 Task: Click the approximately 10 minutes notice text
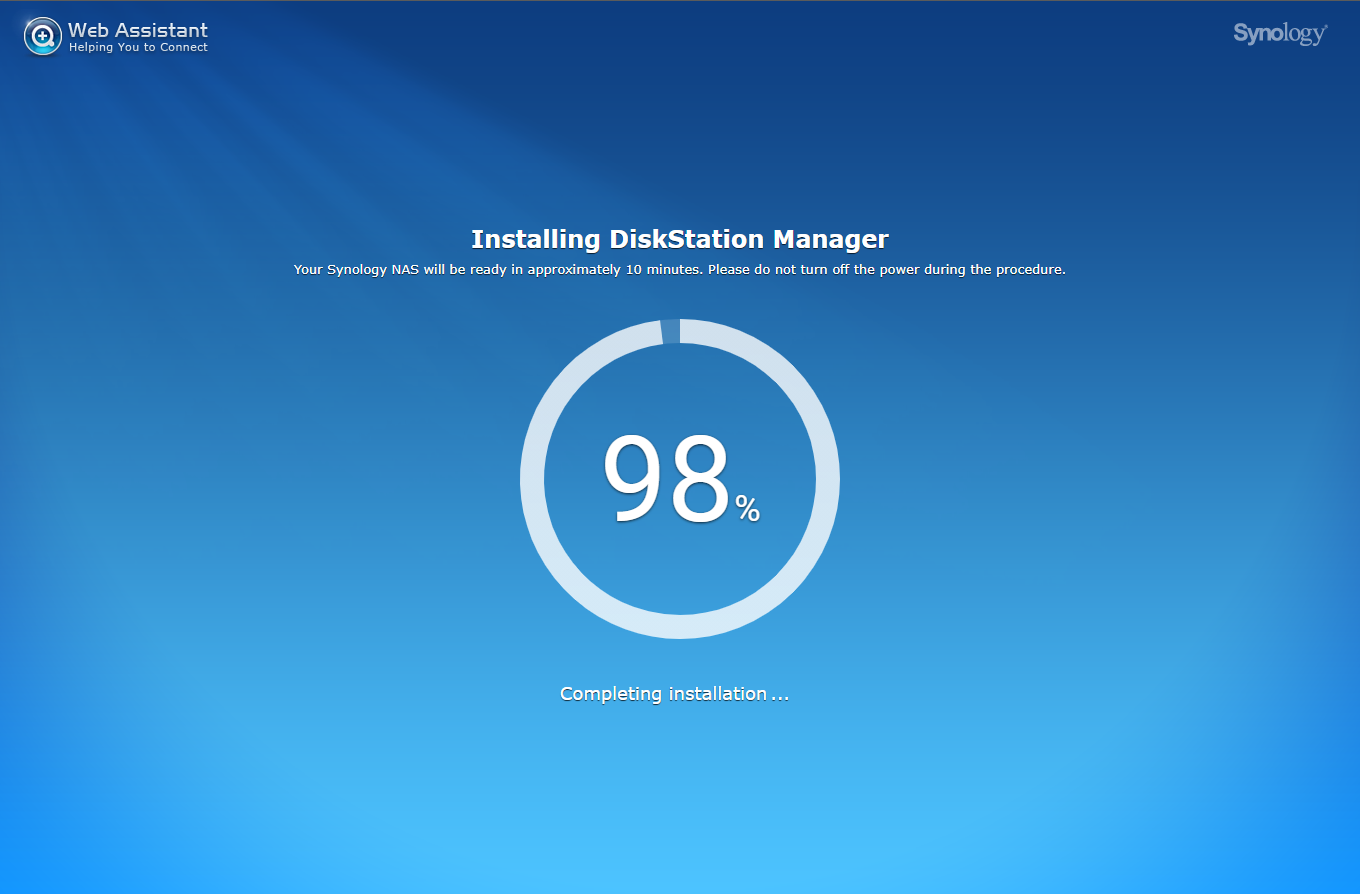pos(680,270)
